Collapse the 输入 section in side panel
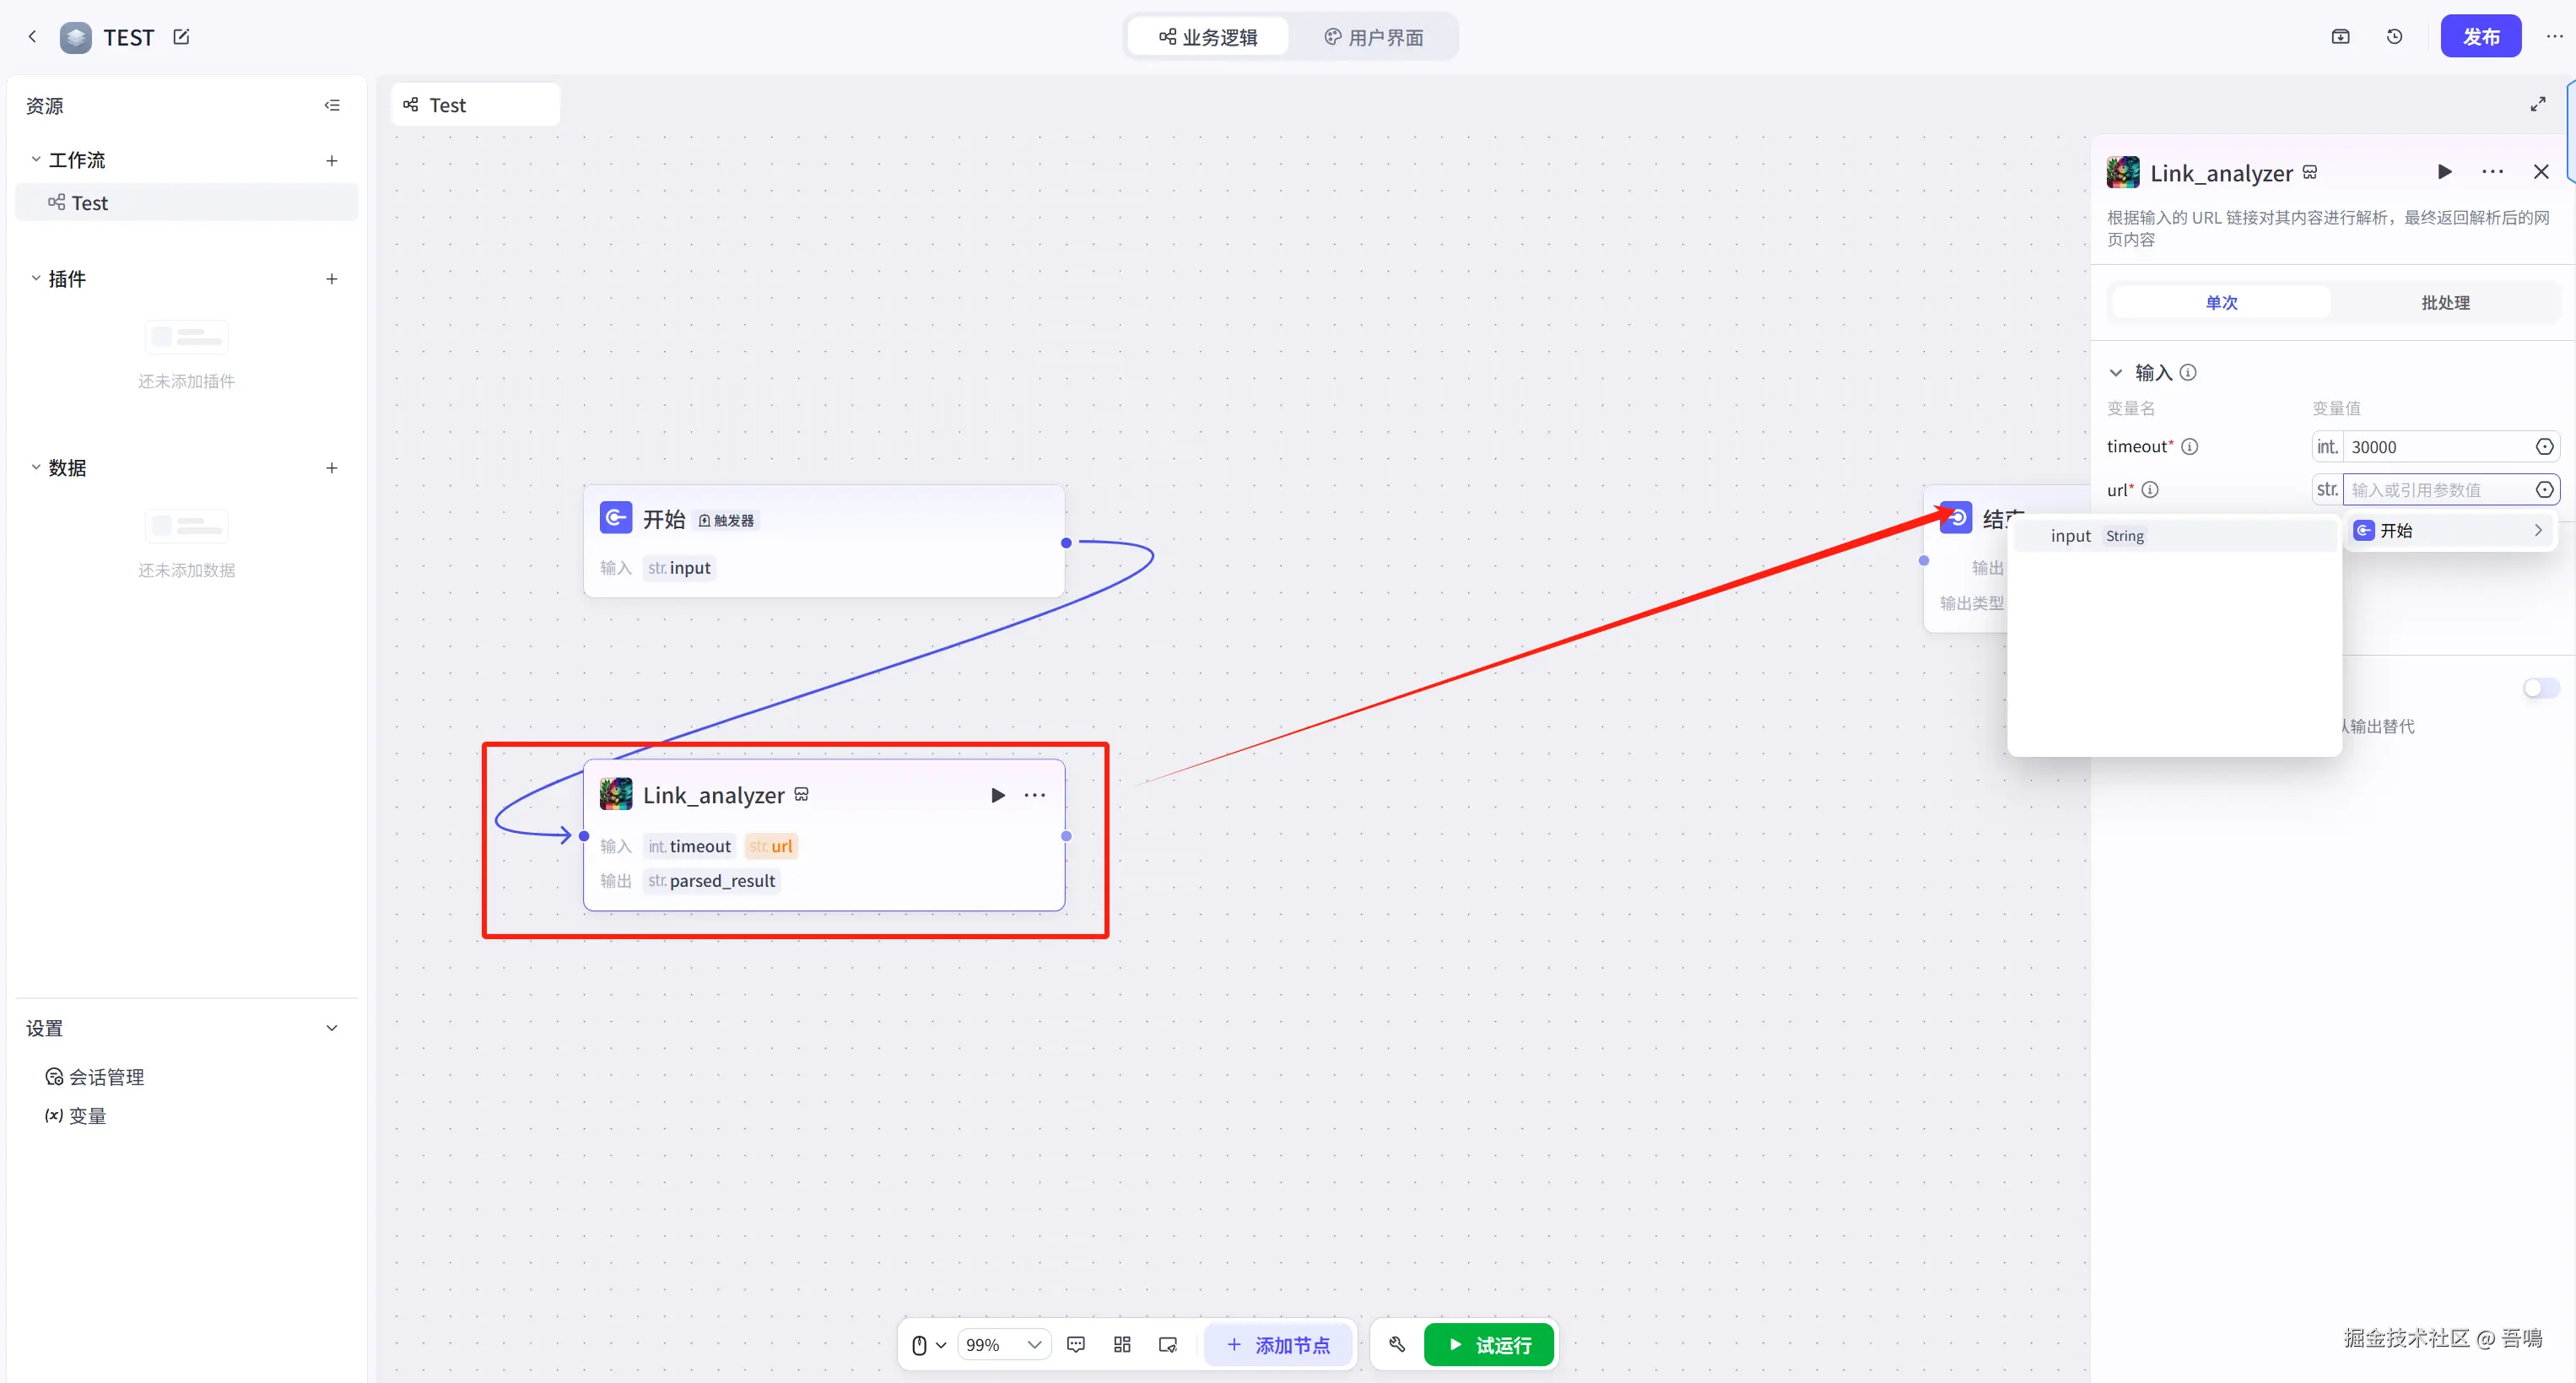 coord(2116,372)
